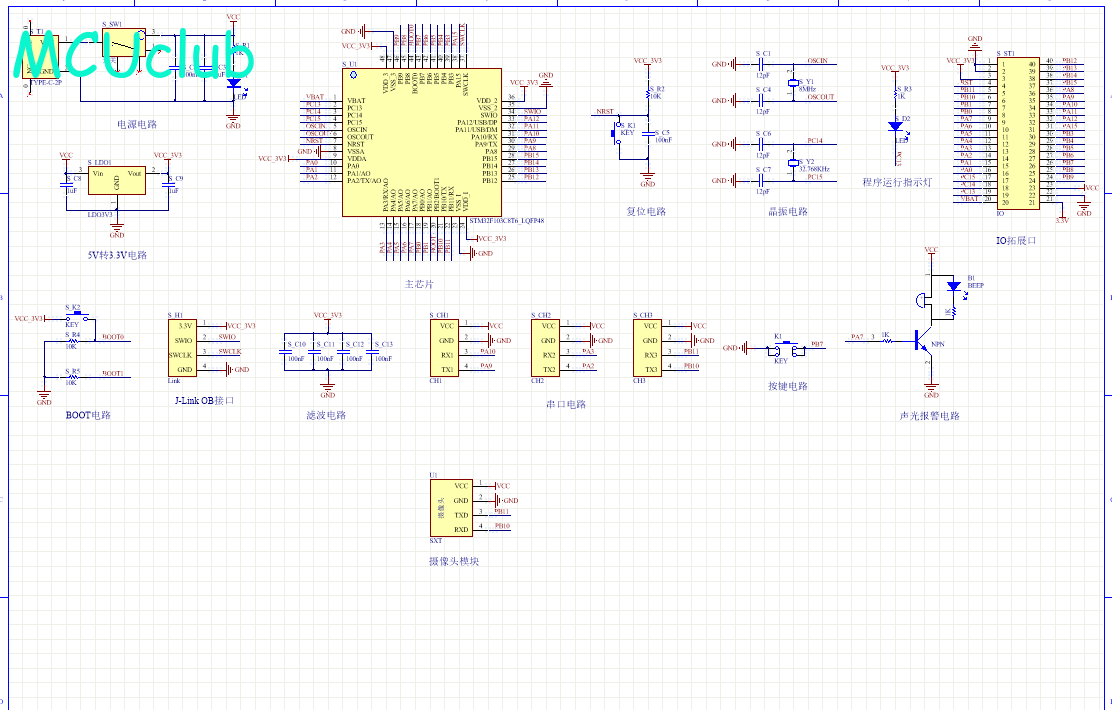Click the 'LDO3V3' part label
Viewport: 1112px width, 710px height.
(x=99, y=214)
